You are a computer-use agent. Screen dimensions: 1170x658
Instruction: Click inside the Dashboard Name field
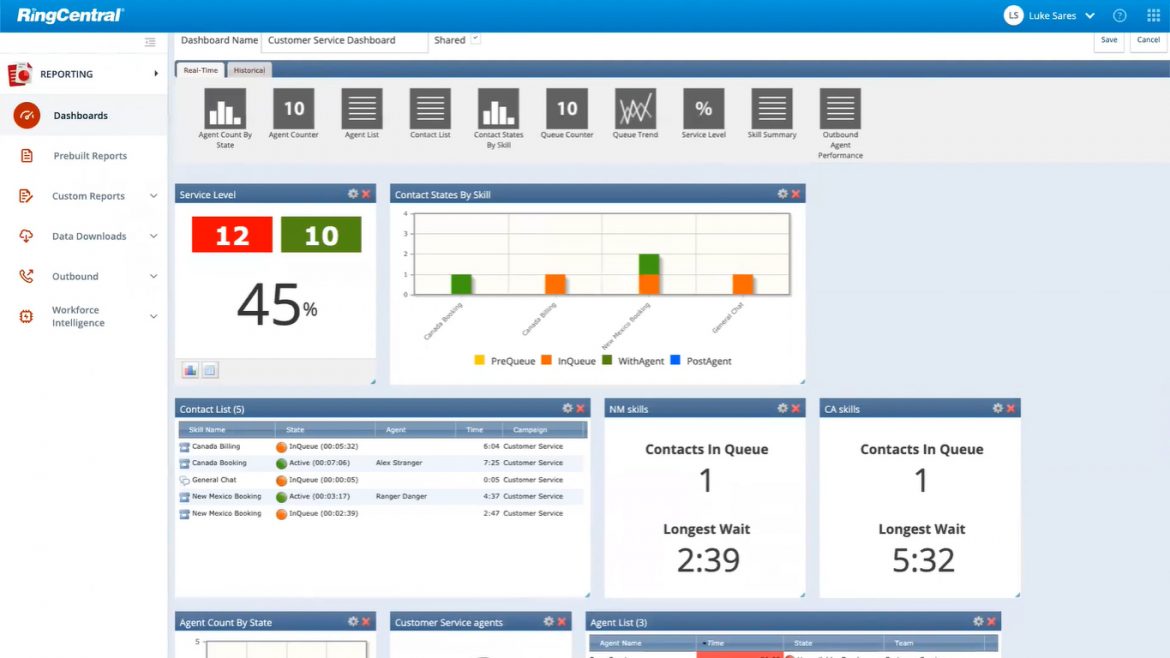(x=344, y=40)
